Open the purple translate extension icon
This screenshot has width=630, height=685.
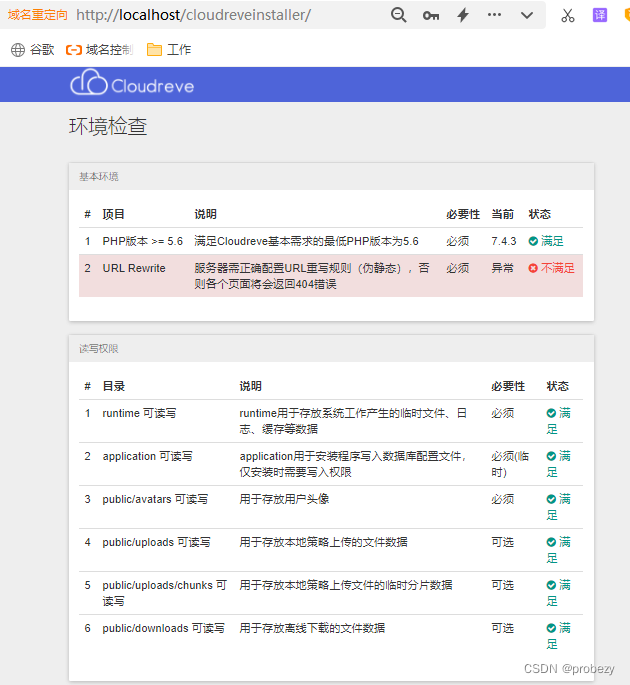tap(599, 15)
